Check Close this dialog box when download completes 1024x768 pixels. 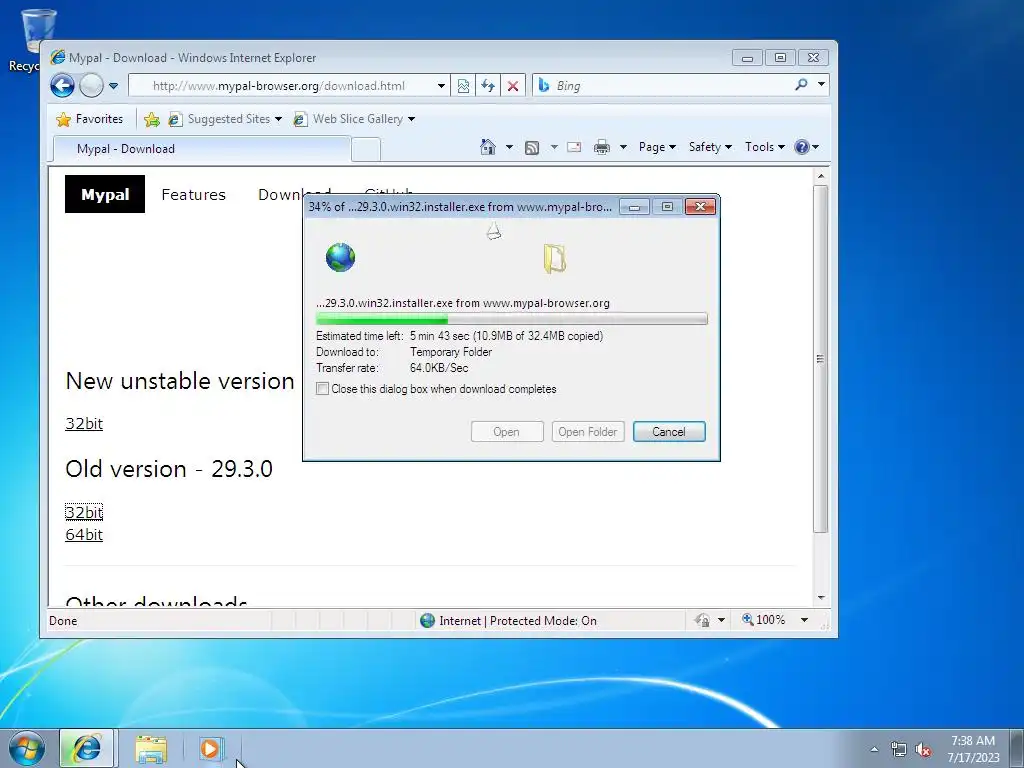click(x=323, y=389)
